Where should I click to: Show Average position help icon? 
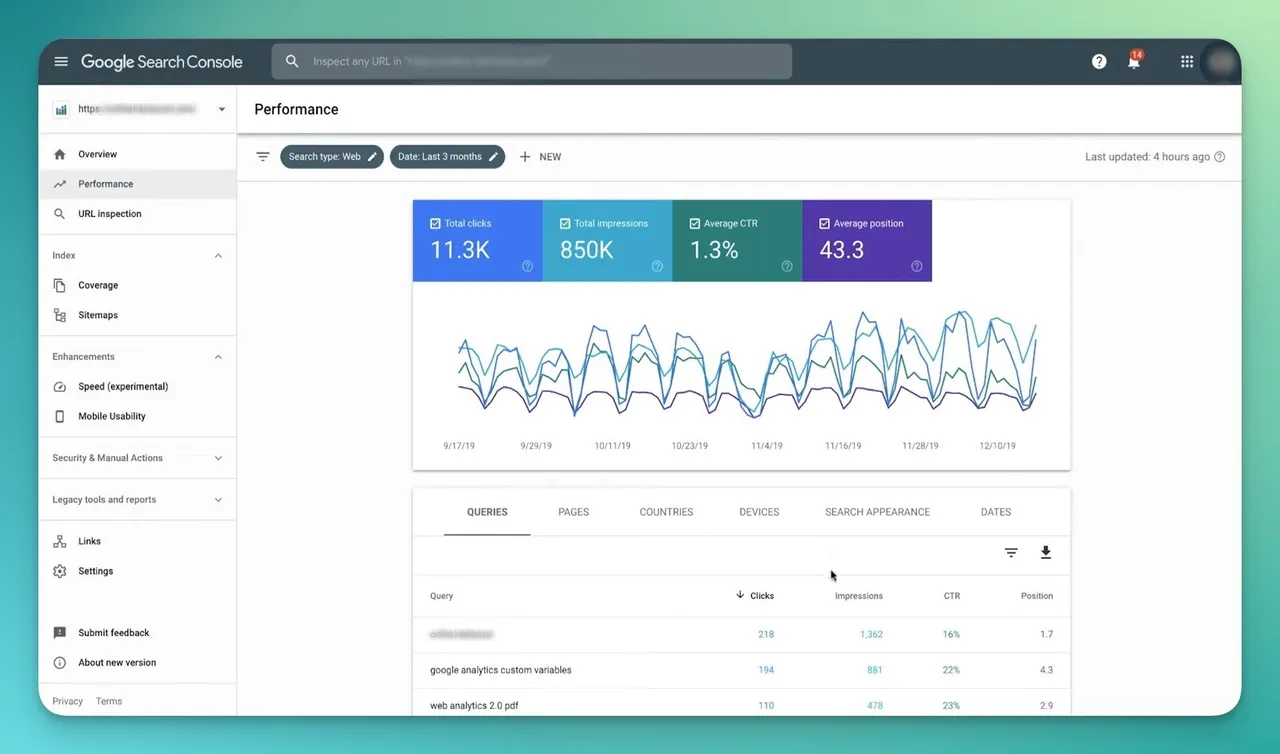click(917, 266)
